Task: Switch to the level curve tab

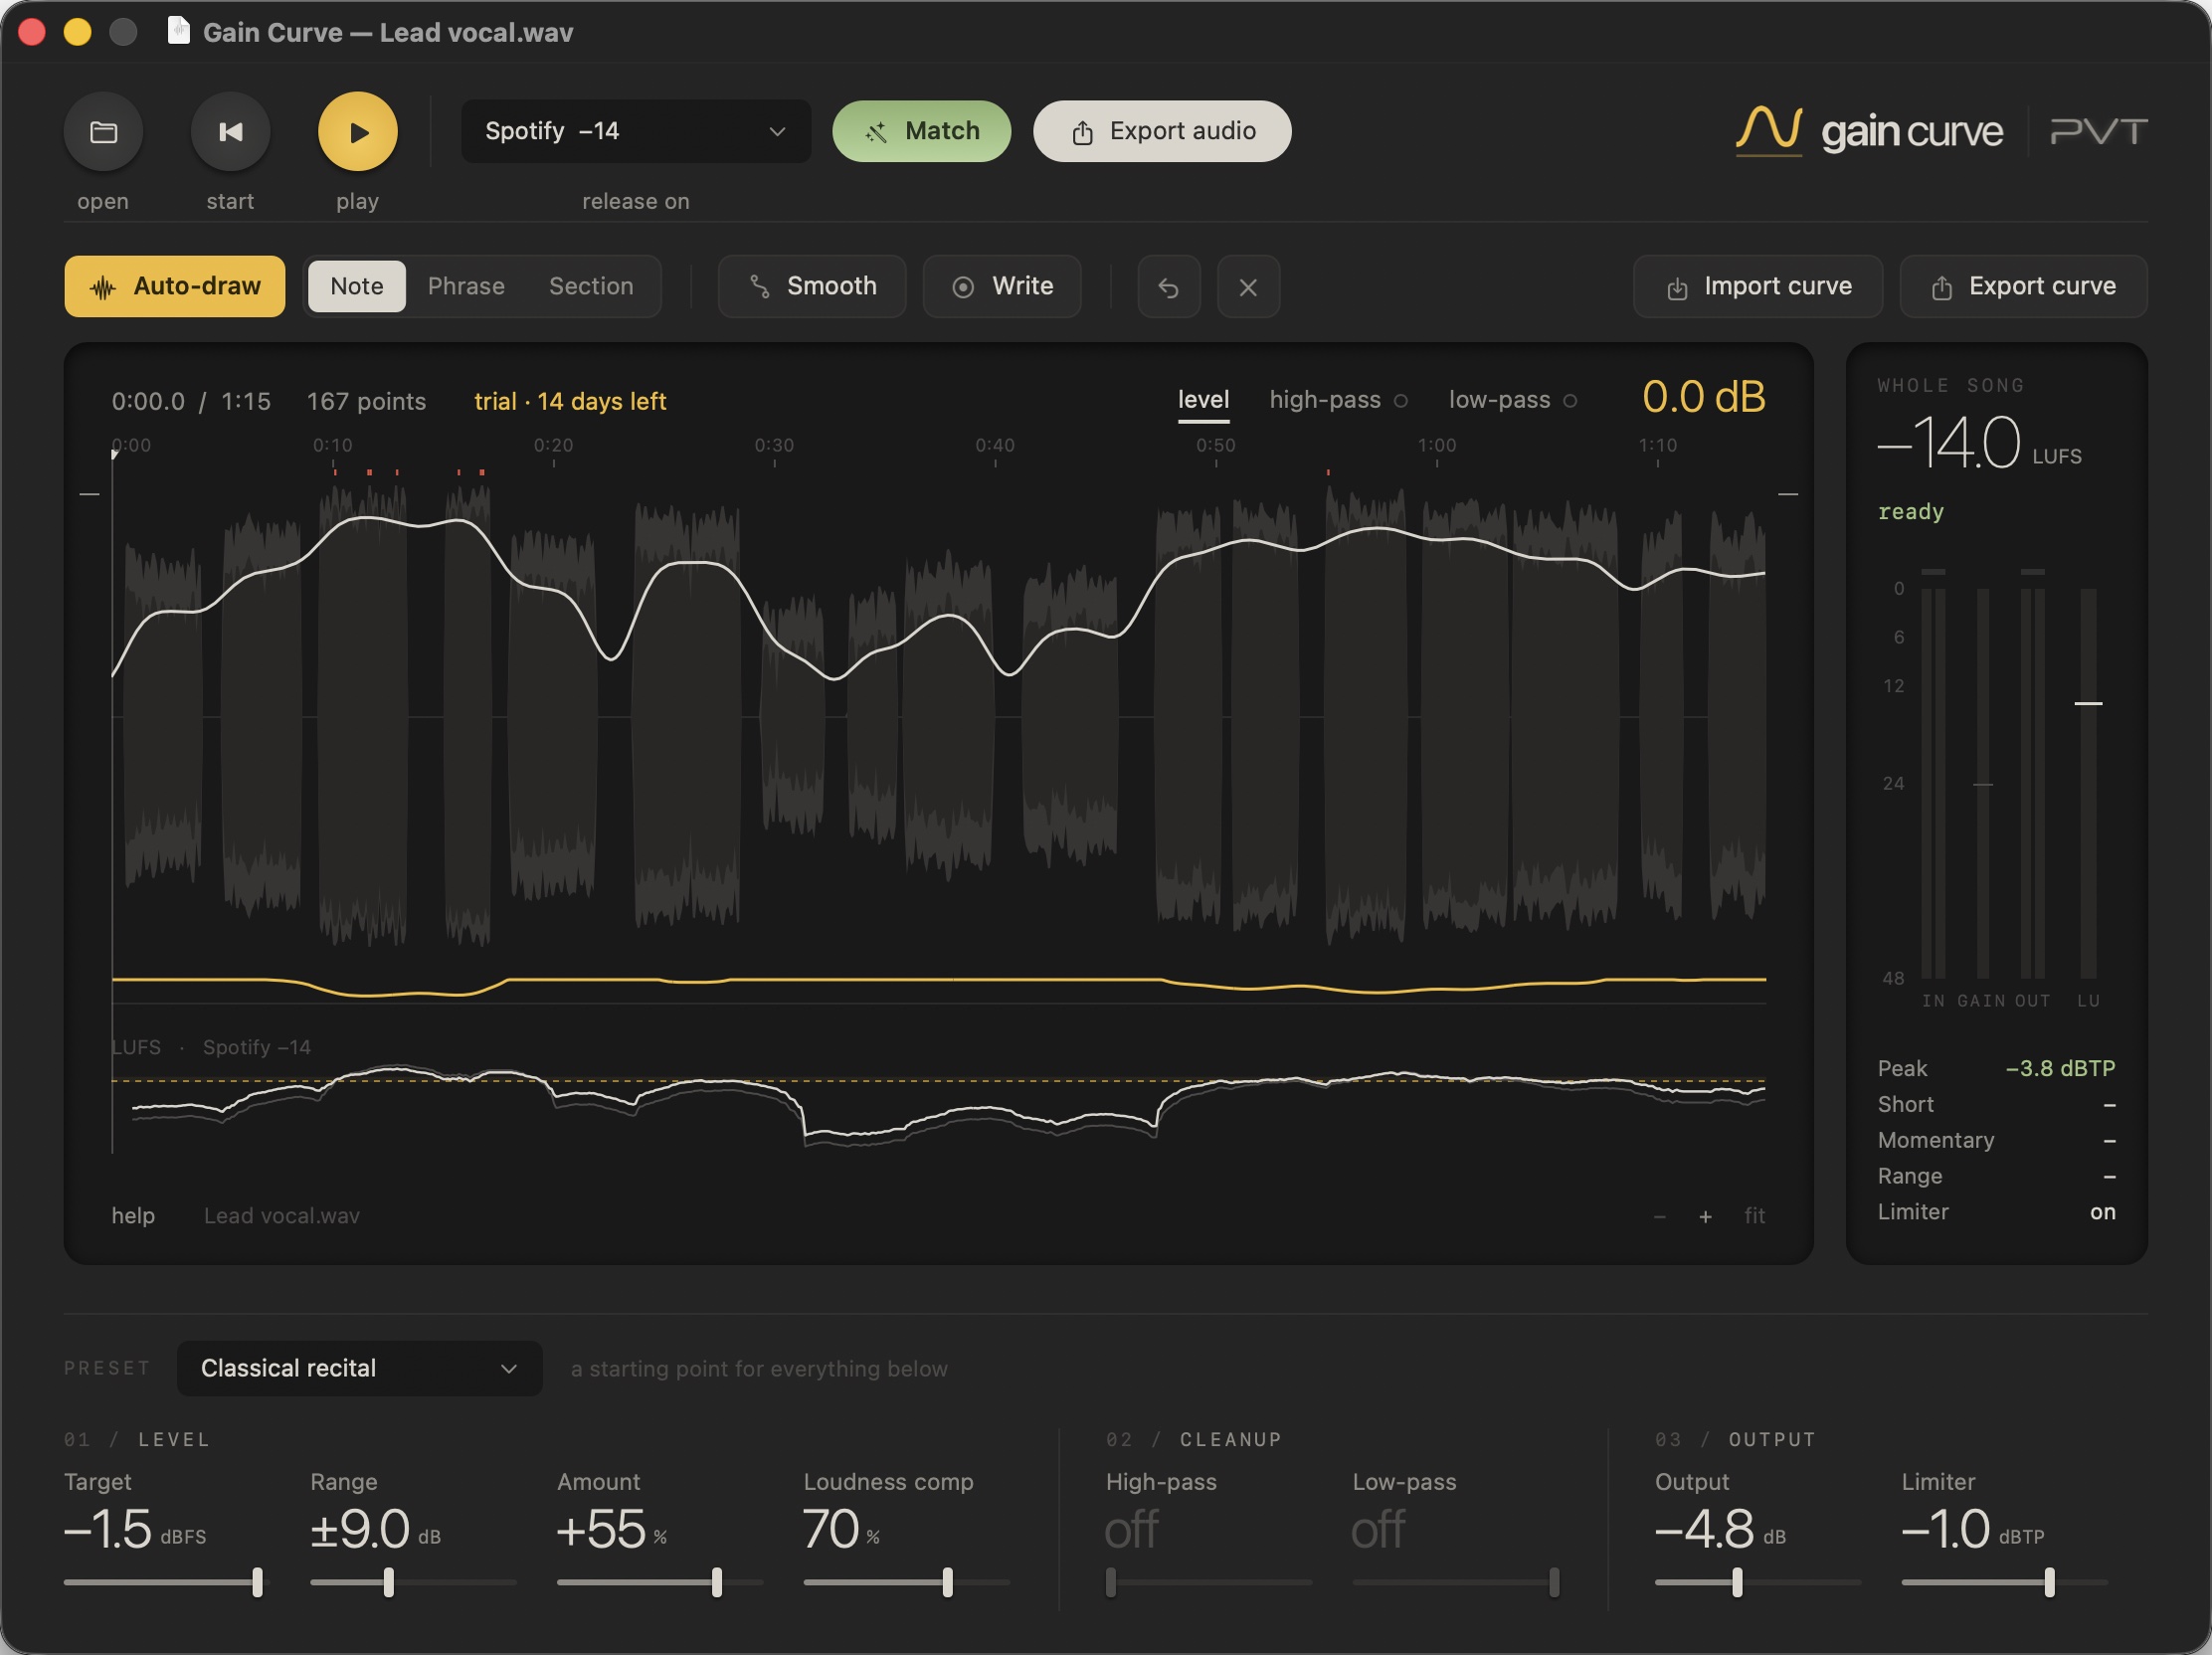Action: point(1203,400)
